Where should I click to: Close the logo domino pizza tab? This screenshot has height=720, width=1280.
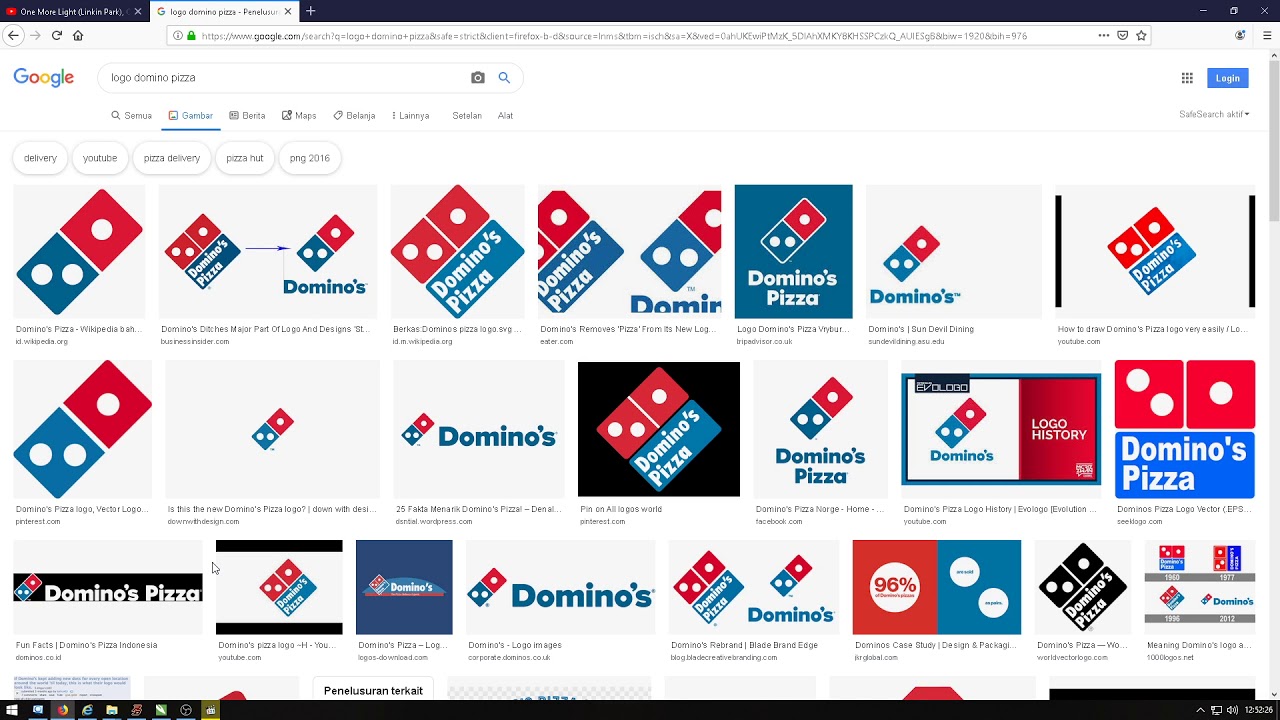coord(288,11)
